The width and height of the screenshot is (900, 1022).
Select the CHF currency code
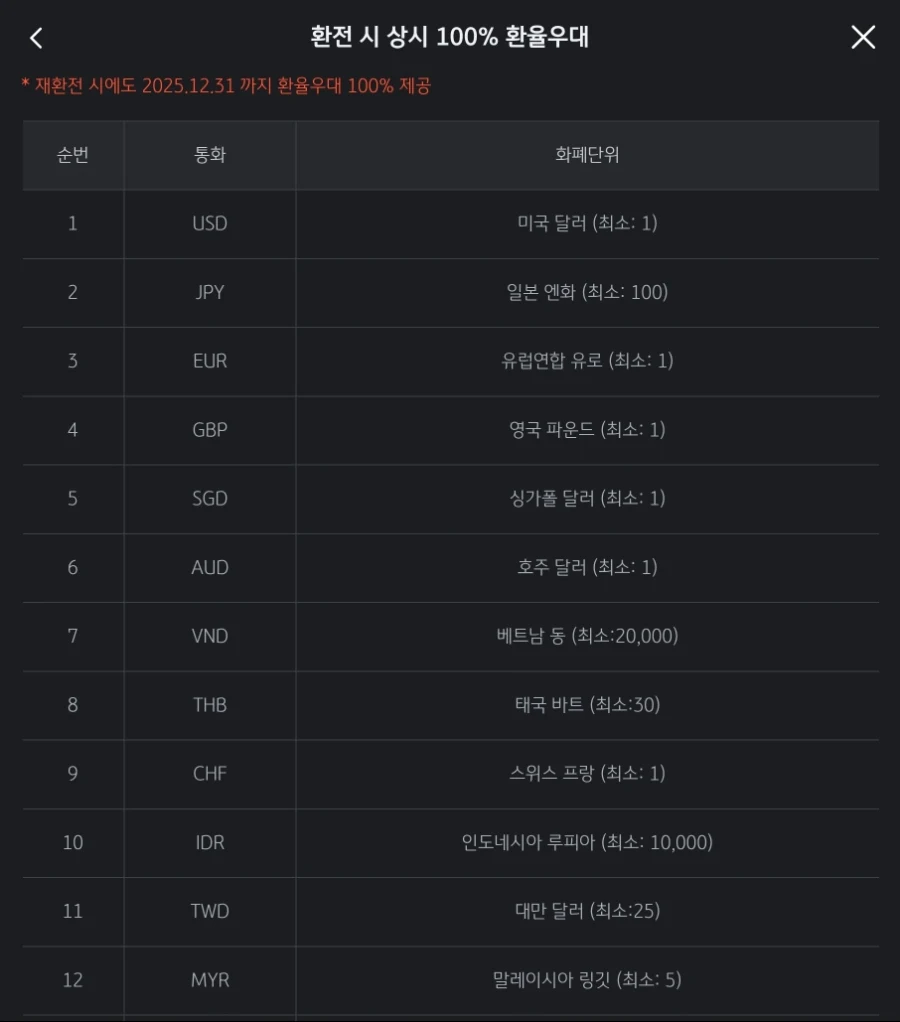pyautogui.click(x=210, y=773)
